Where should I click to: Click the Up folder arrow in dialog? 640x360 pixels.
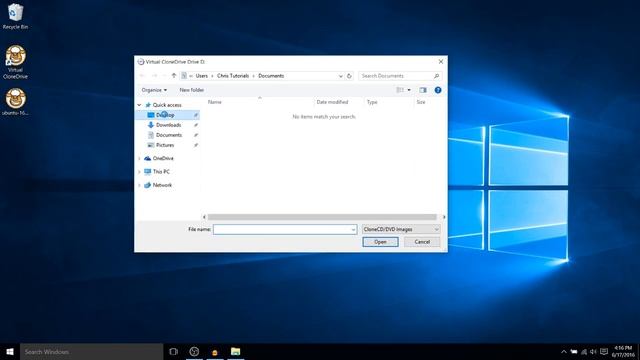173,76
